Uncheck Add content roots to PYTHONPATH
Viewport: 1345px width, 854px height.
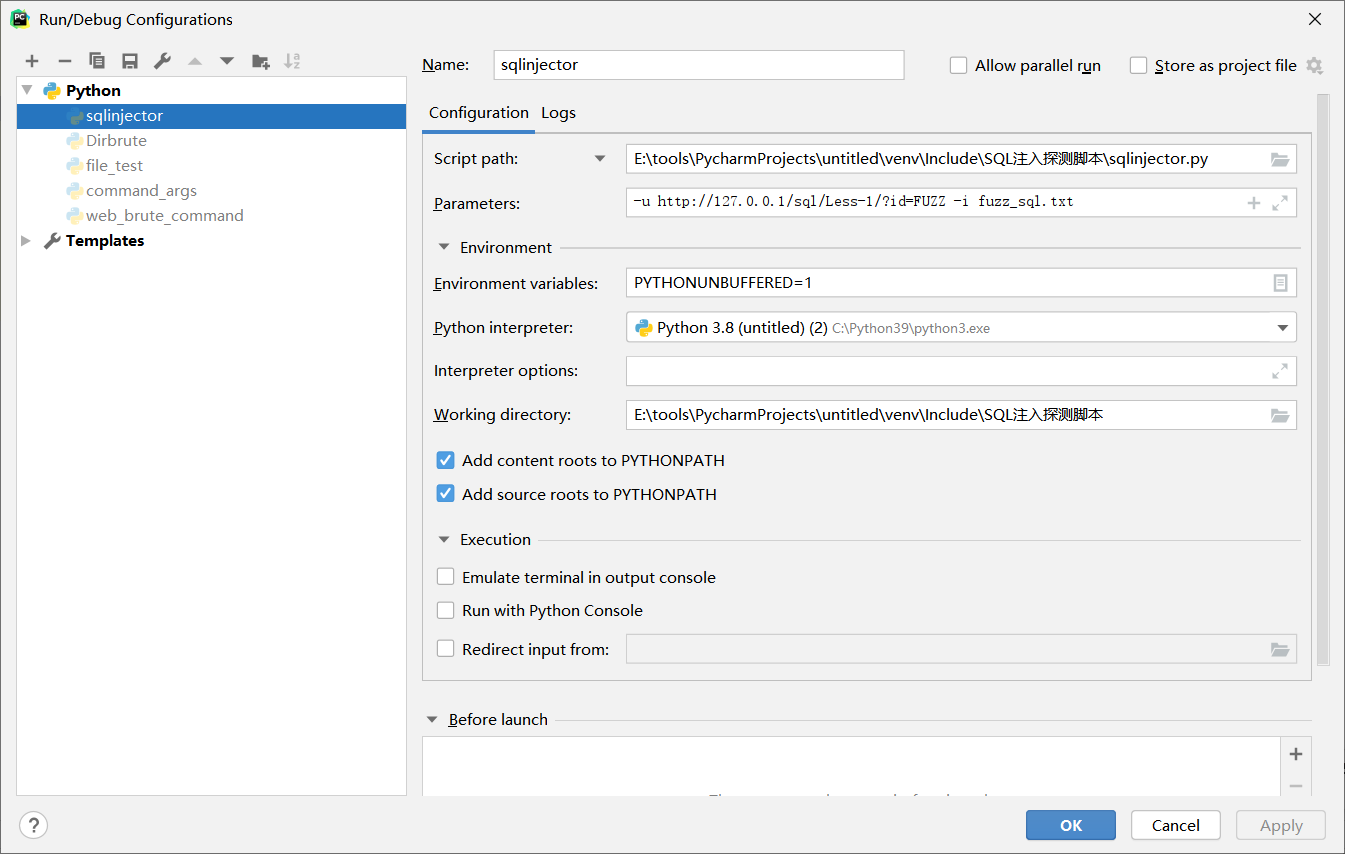coord(446,461)
